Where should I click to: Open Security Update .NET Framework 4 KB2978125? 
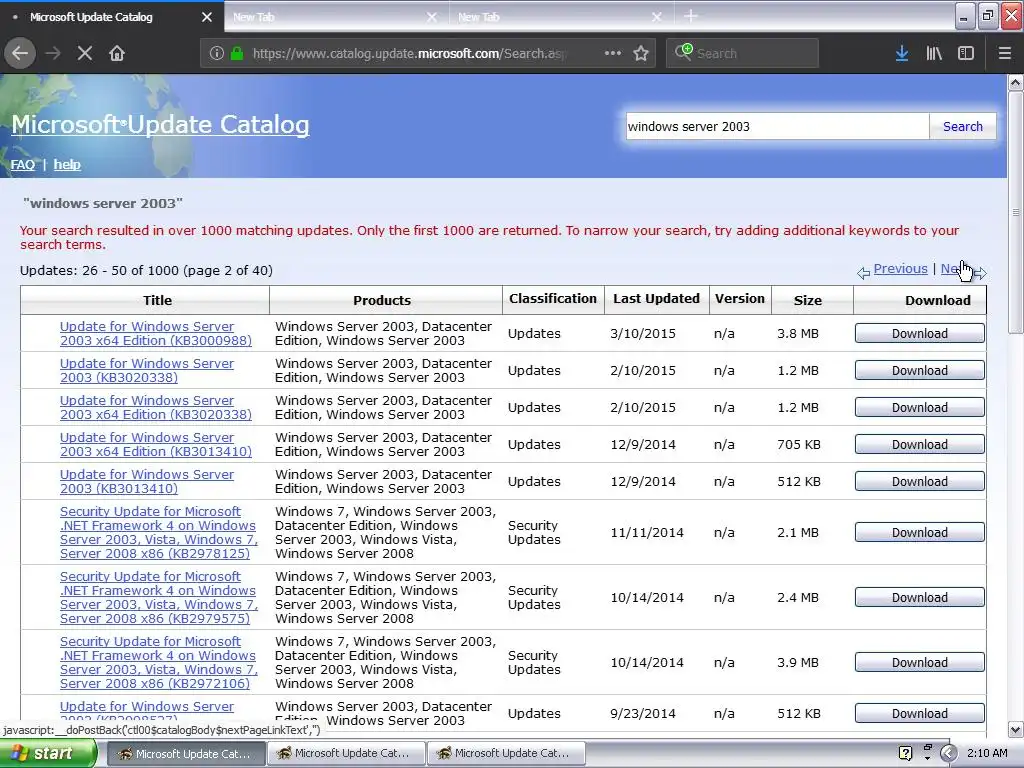[159, 533]
